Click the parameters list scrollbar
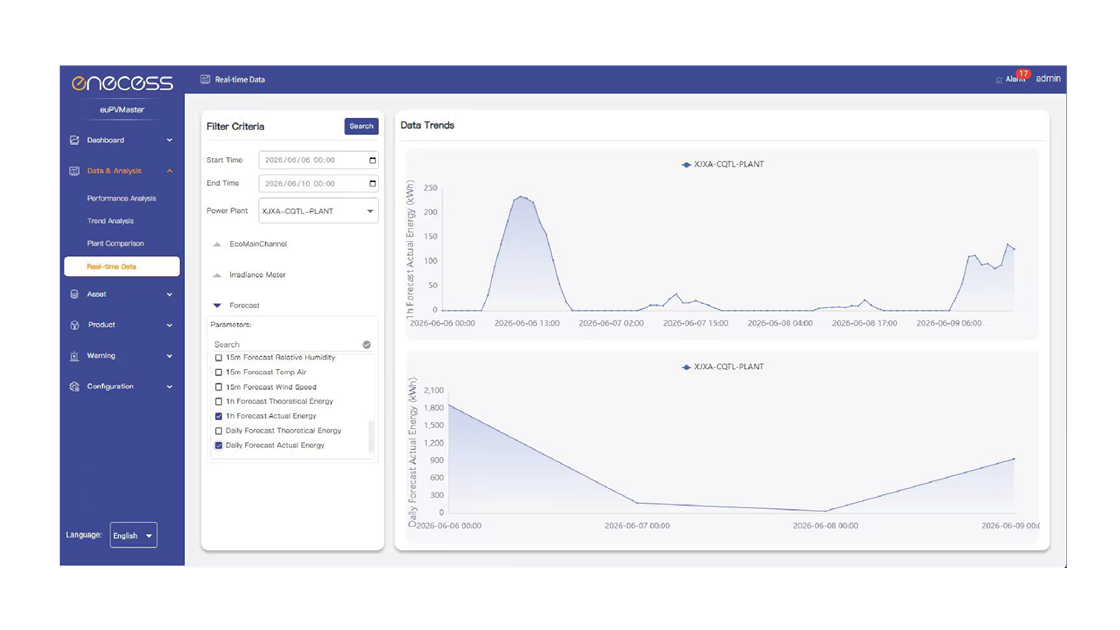 point(371,436)
